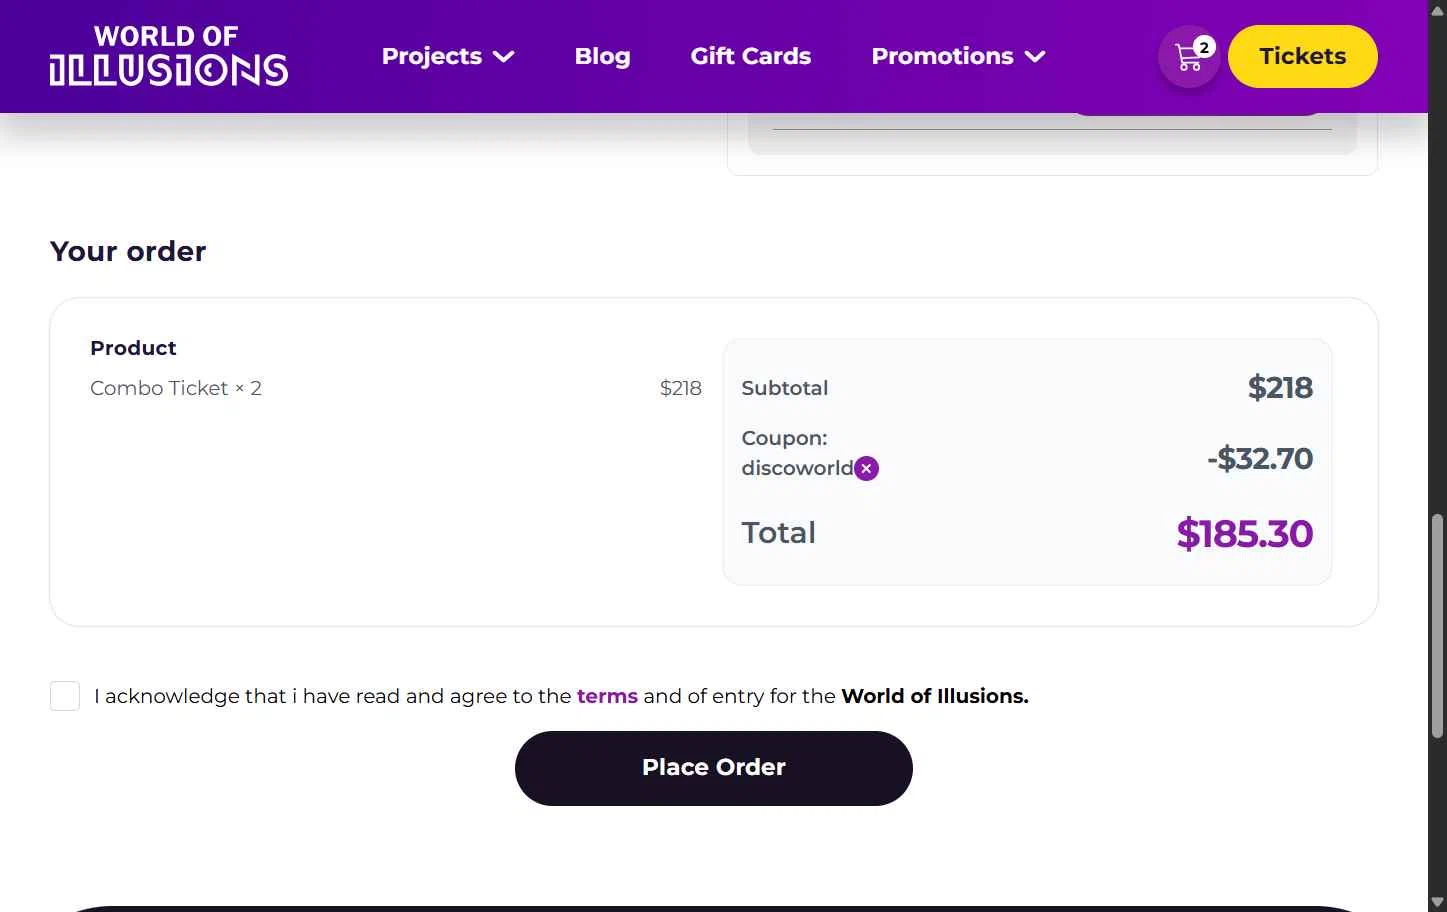
Task: Click the yellow Tickets button
Action: [x=1302, y=56]
